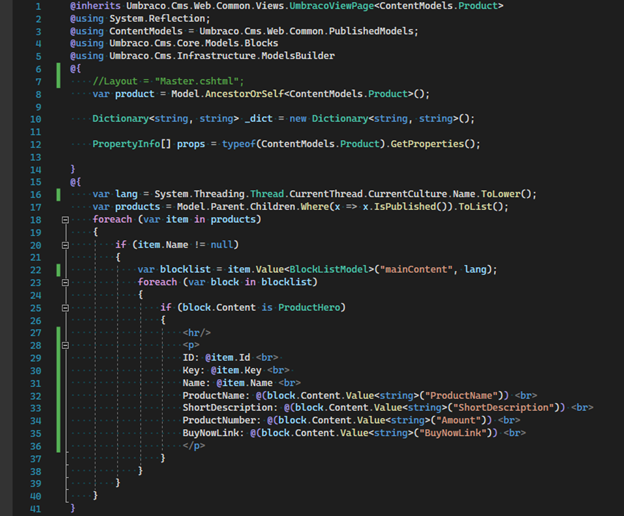This screenshot has height=516, width=624.
Task: Click the @item.Name expression on line 31
Action: coord(244,383)
